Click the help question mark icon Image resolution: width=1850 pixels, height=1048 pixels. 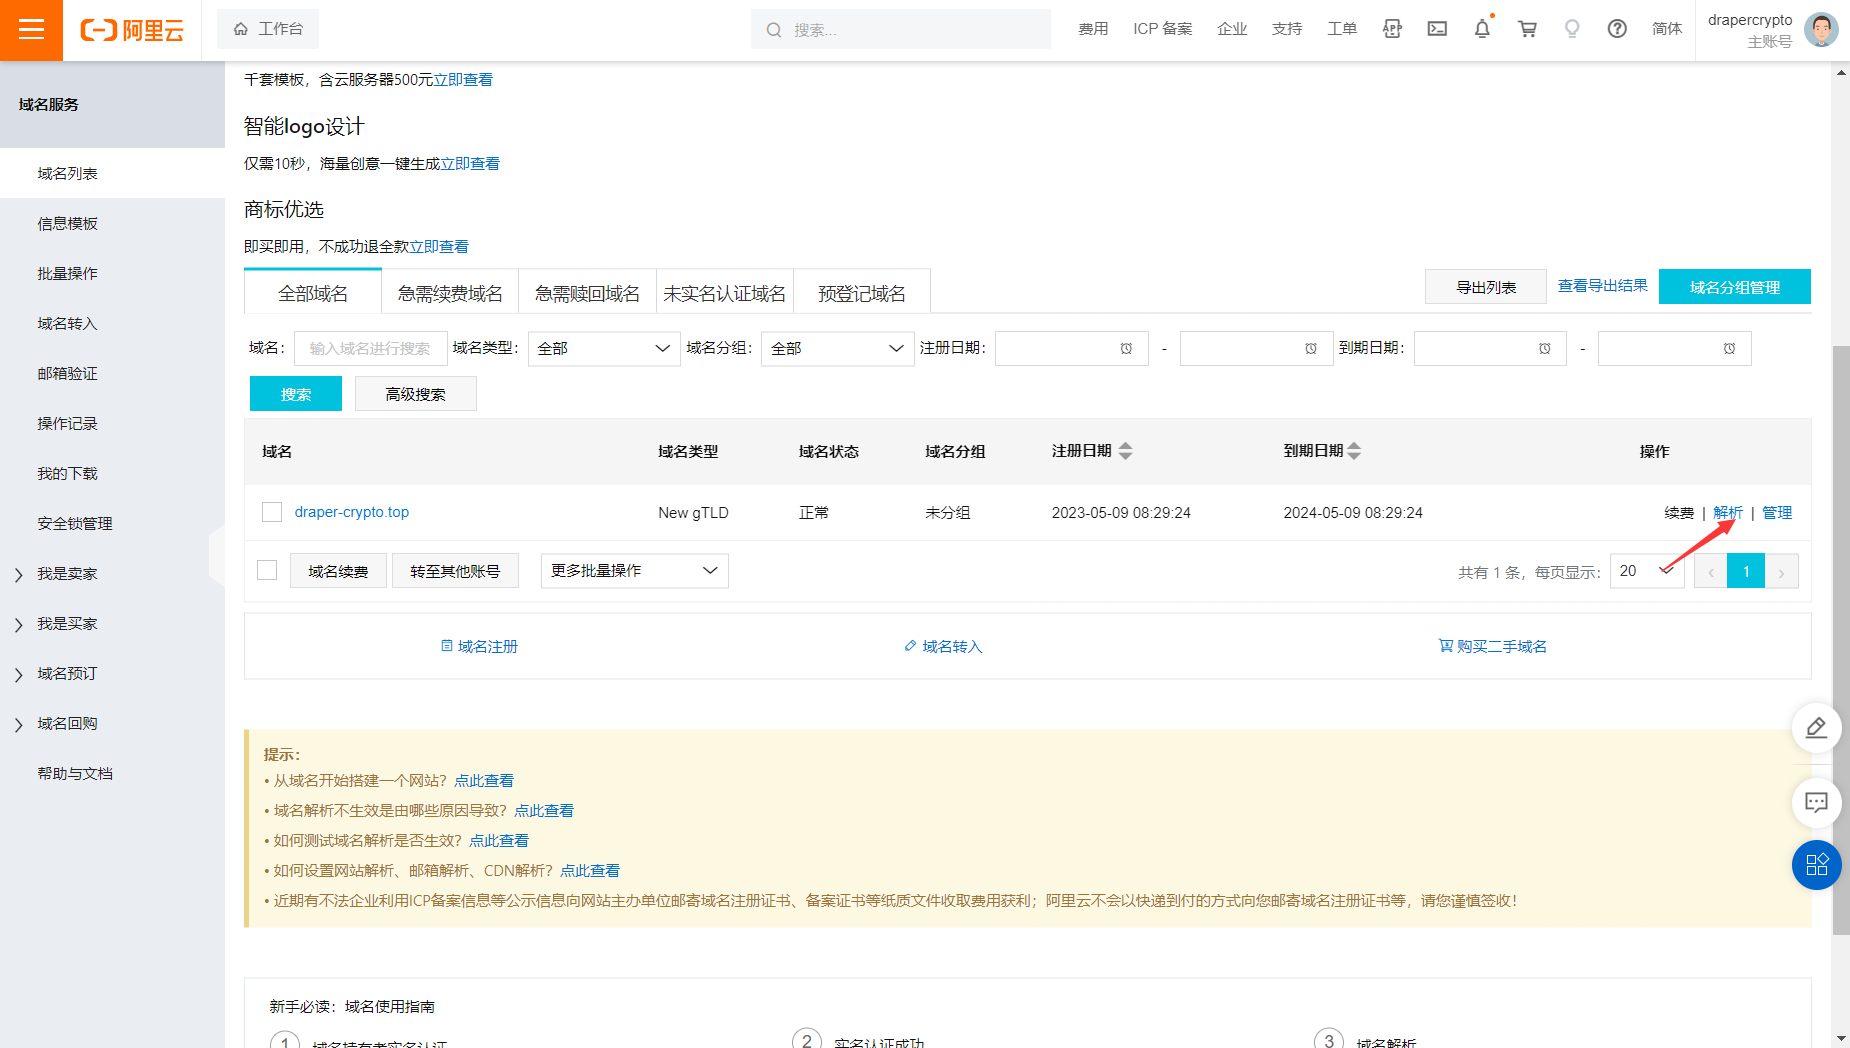click(x=1617, y=29)
